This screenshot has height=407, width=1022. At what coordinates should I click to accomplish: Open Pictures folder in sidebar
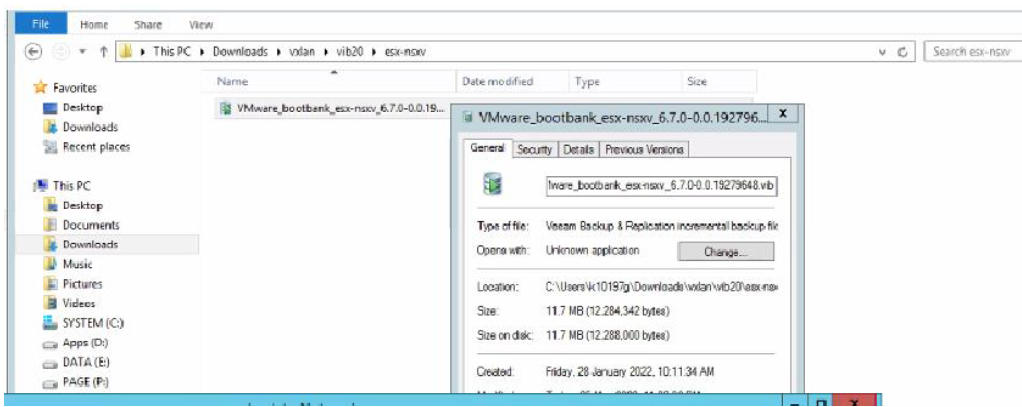[83, 284]
